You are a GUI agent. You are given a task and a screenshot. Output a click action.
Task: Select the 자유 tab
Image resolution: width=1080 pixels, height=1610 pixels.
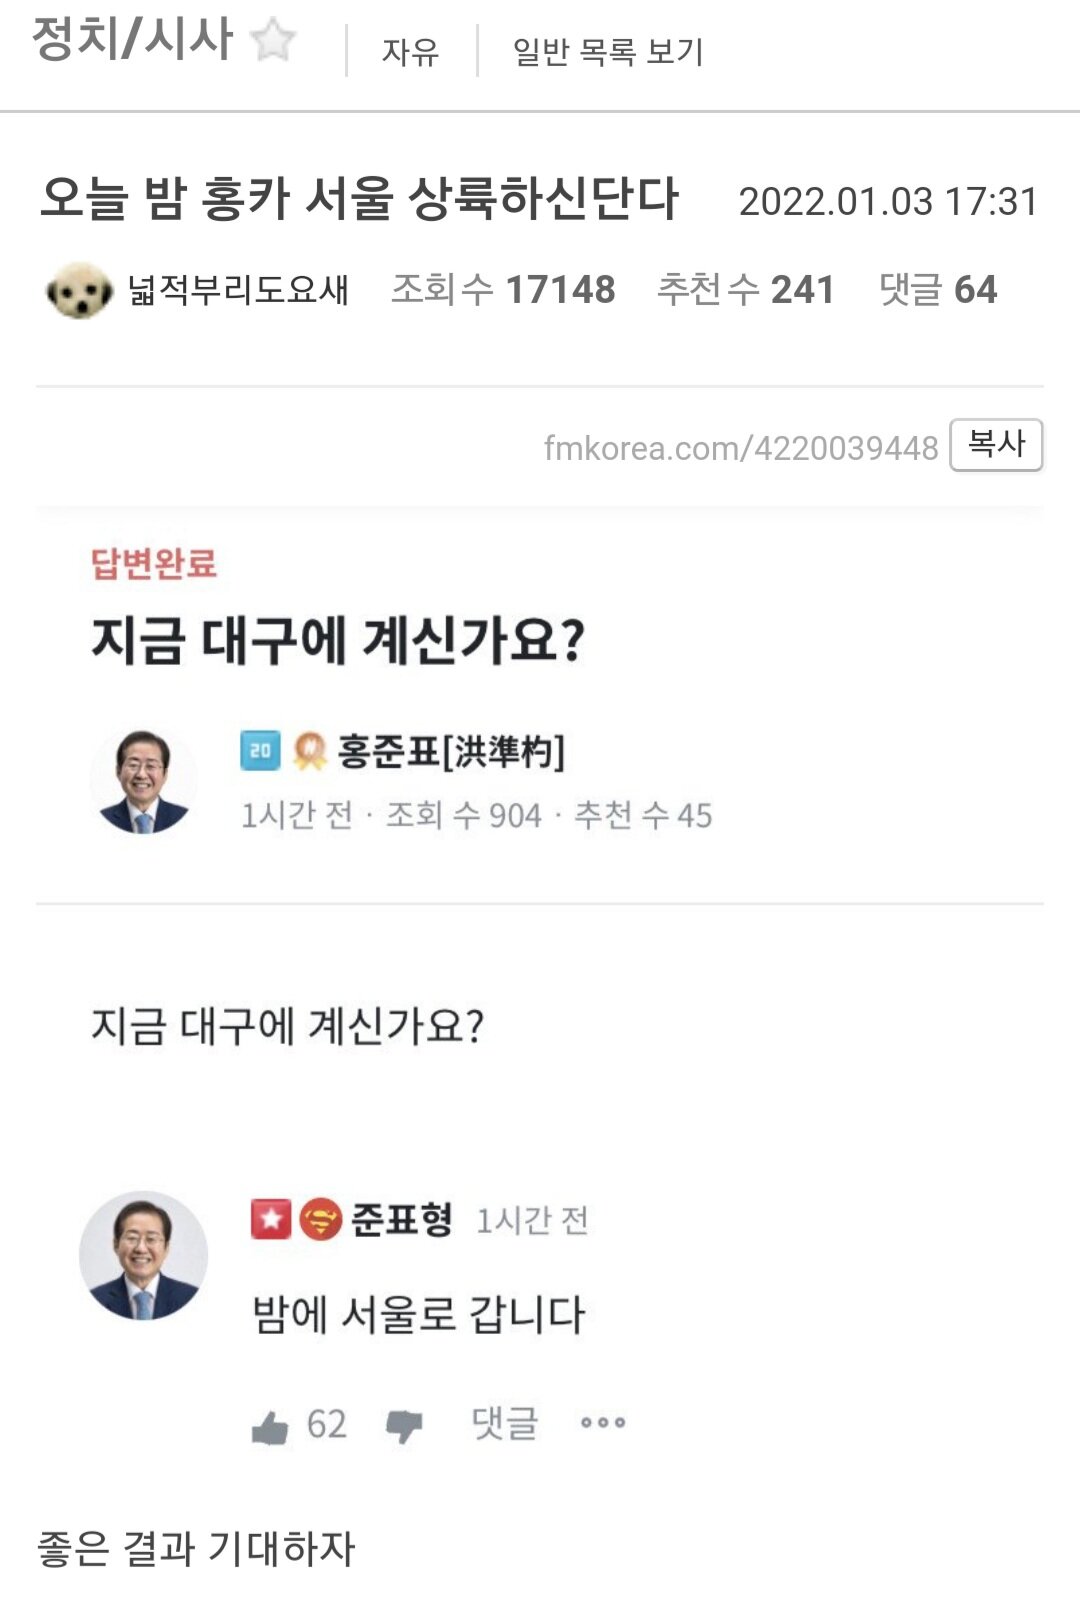[x=410, y=51]
